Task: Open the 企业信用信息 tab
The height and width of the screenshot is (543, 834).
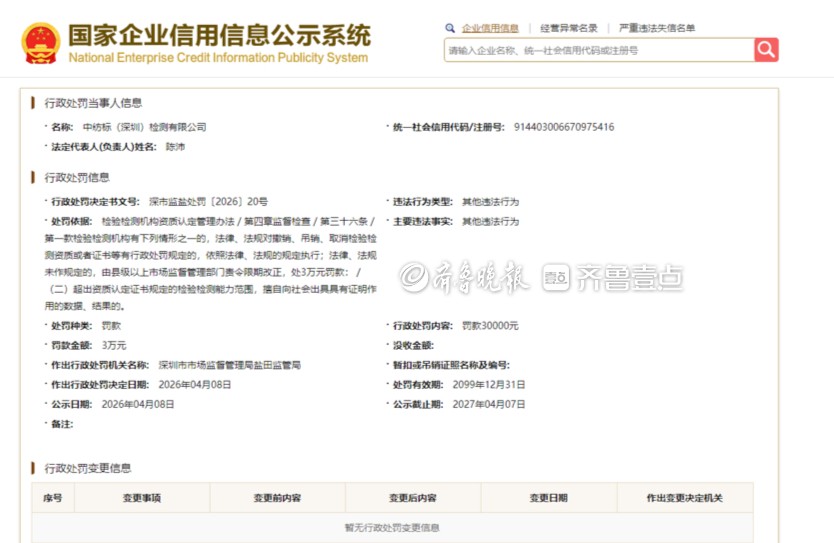Action: [490, 29]
